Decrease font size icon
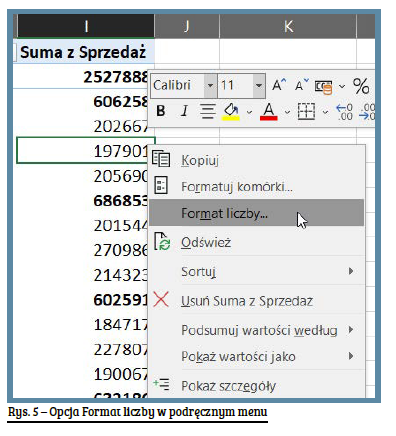This screenshot has width=396, height=436. 302,85
